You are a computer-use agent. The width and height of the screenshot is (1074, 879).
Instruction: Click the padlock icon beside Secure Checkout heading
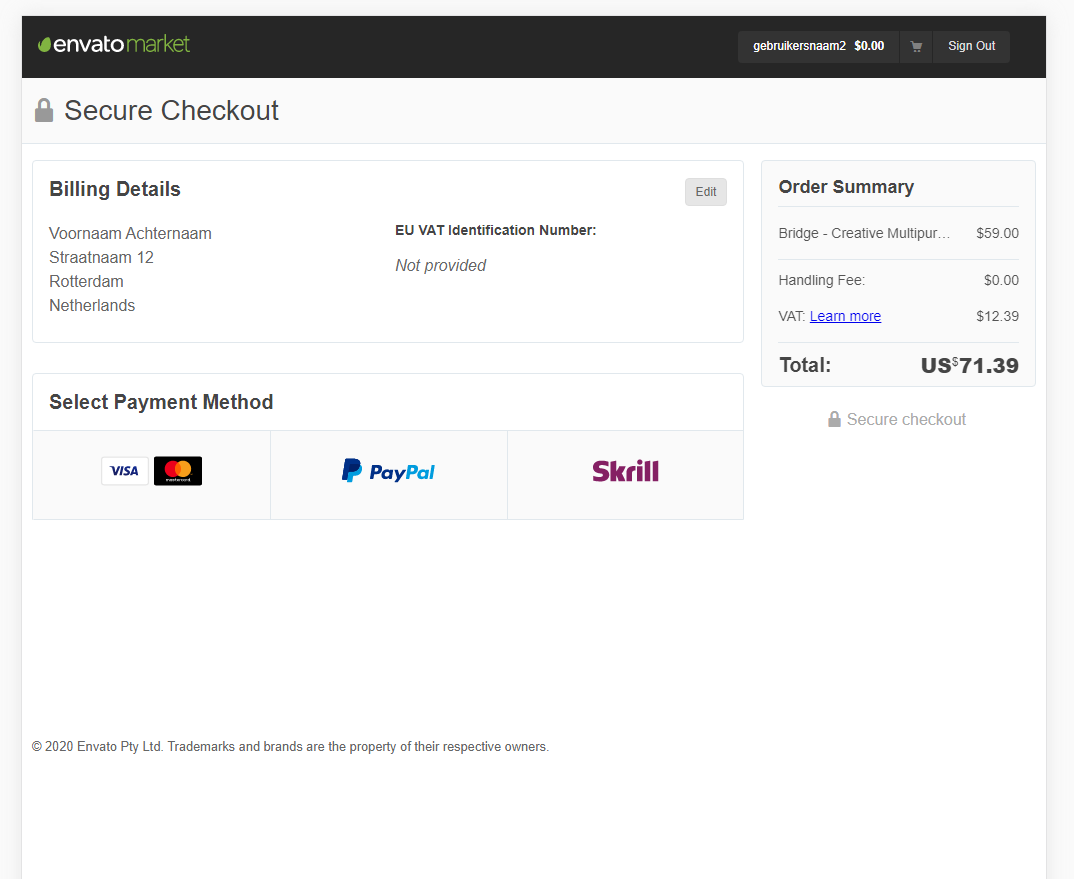pyautogui.click(x=44, y=110)
